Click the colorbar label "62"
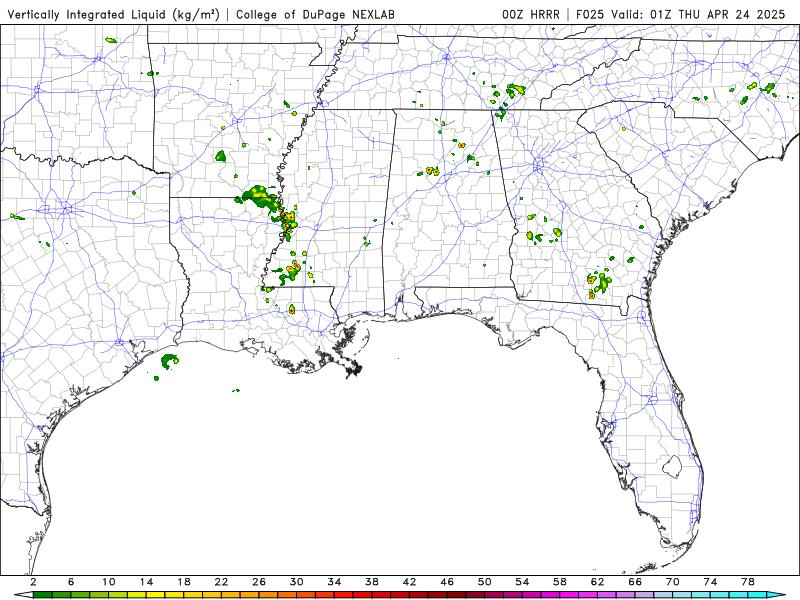Image resolution: width=800 pixels, height=600 pixels. (598, 582)
